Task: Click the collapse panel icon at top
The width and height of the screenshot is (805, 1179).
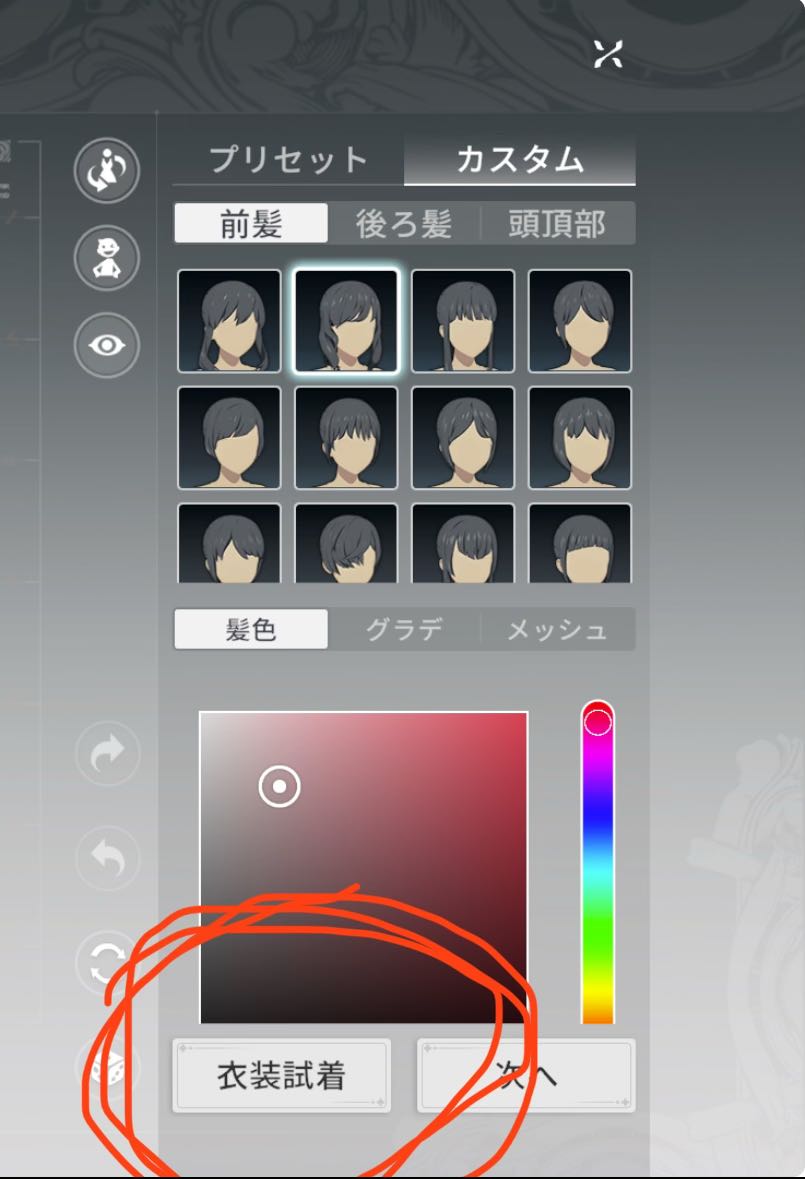Action: click(x=607, y=54)
